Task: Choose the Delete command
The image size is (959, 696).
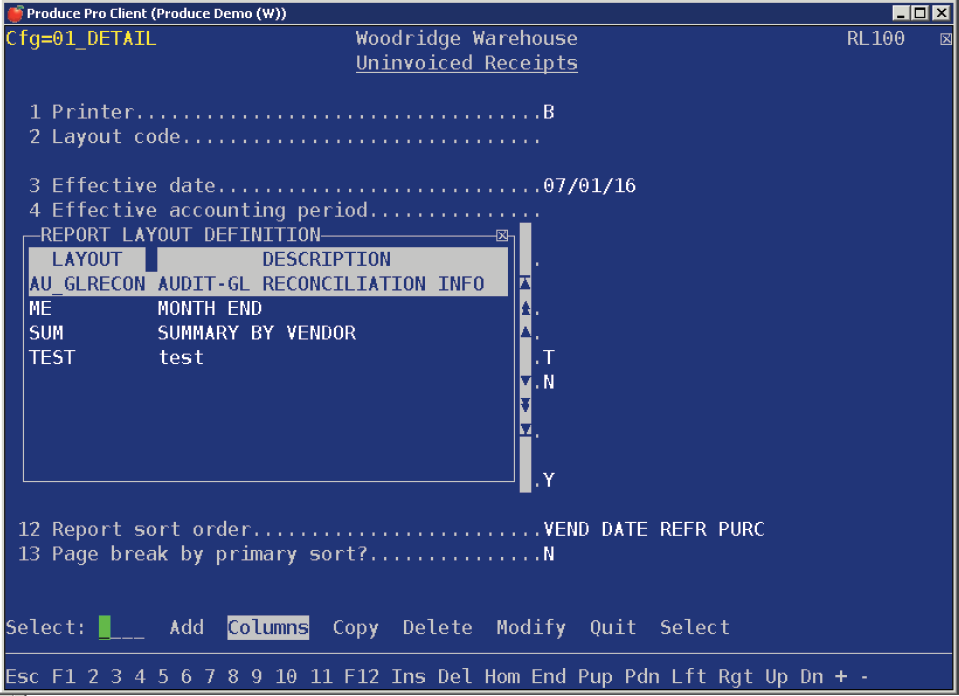Action: tap(437, 627)
